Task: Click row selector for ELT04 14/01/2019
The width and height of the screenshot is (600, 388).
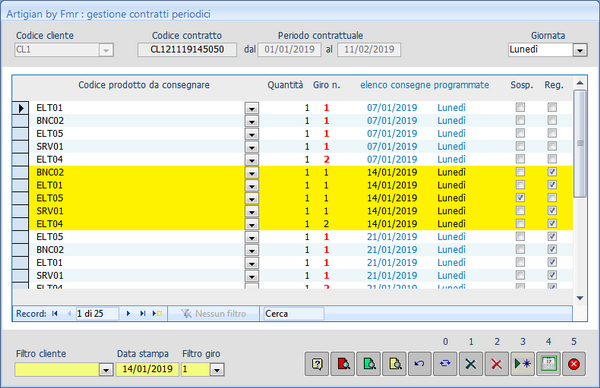Action: tap(21, 224)
